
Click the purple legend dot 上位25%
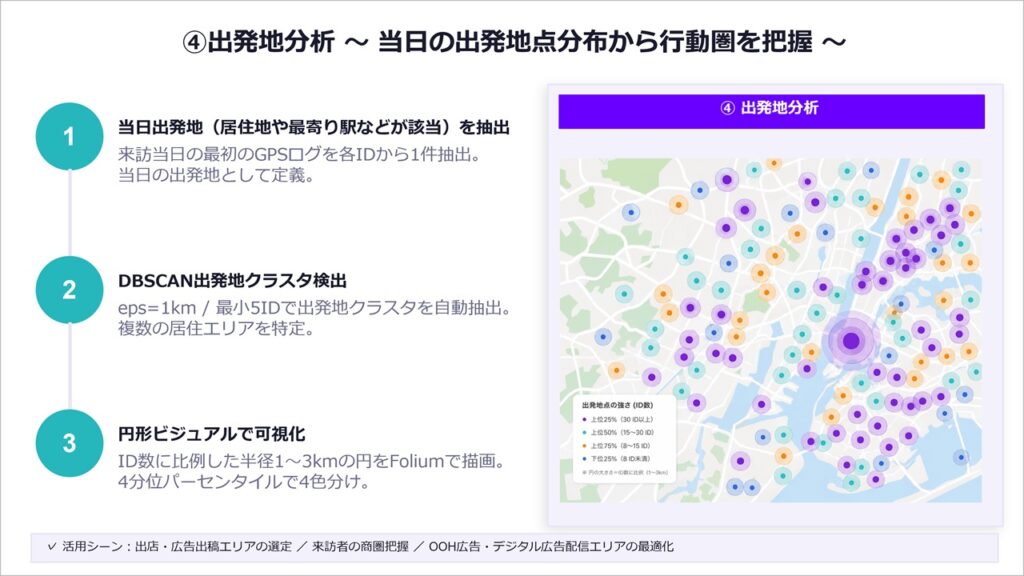584,419
